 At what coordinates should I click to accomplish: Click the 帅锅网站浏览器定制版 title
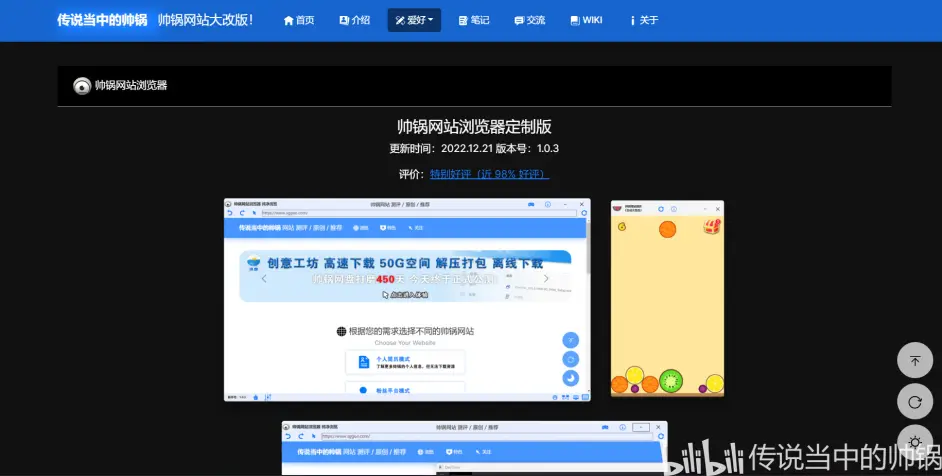pyautogui.click(x=475, y=127)
